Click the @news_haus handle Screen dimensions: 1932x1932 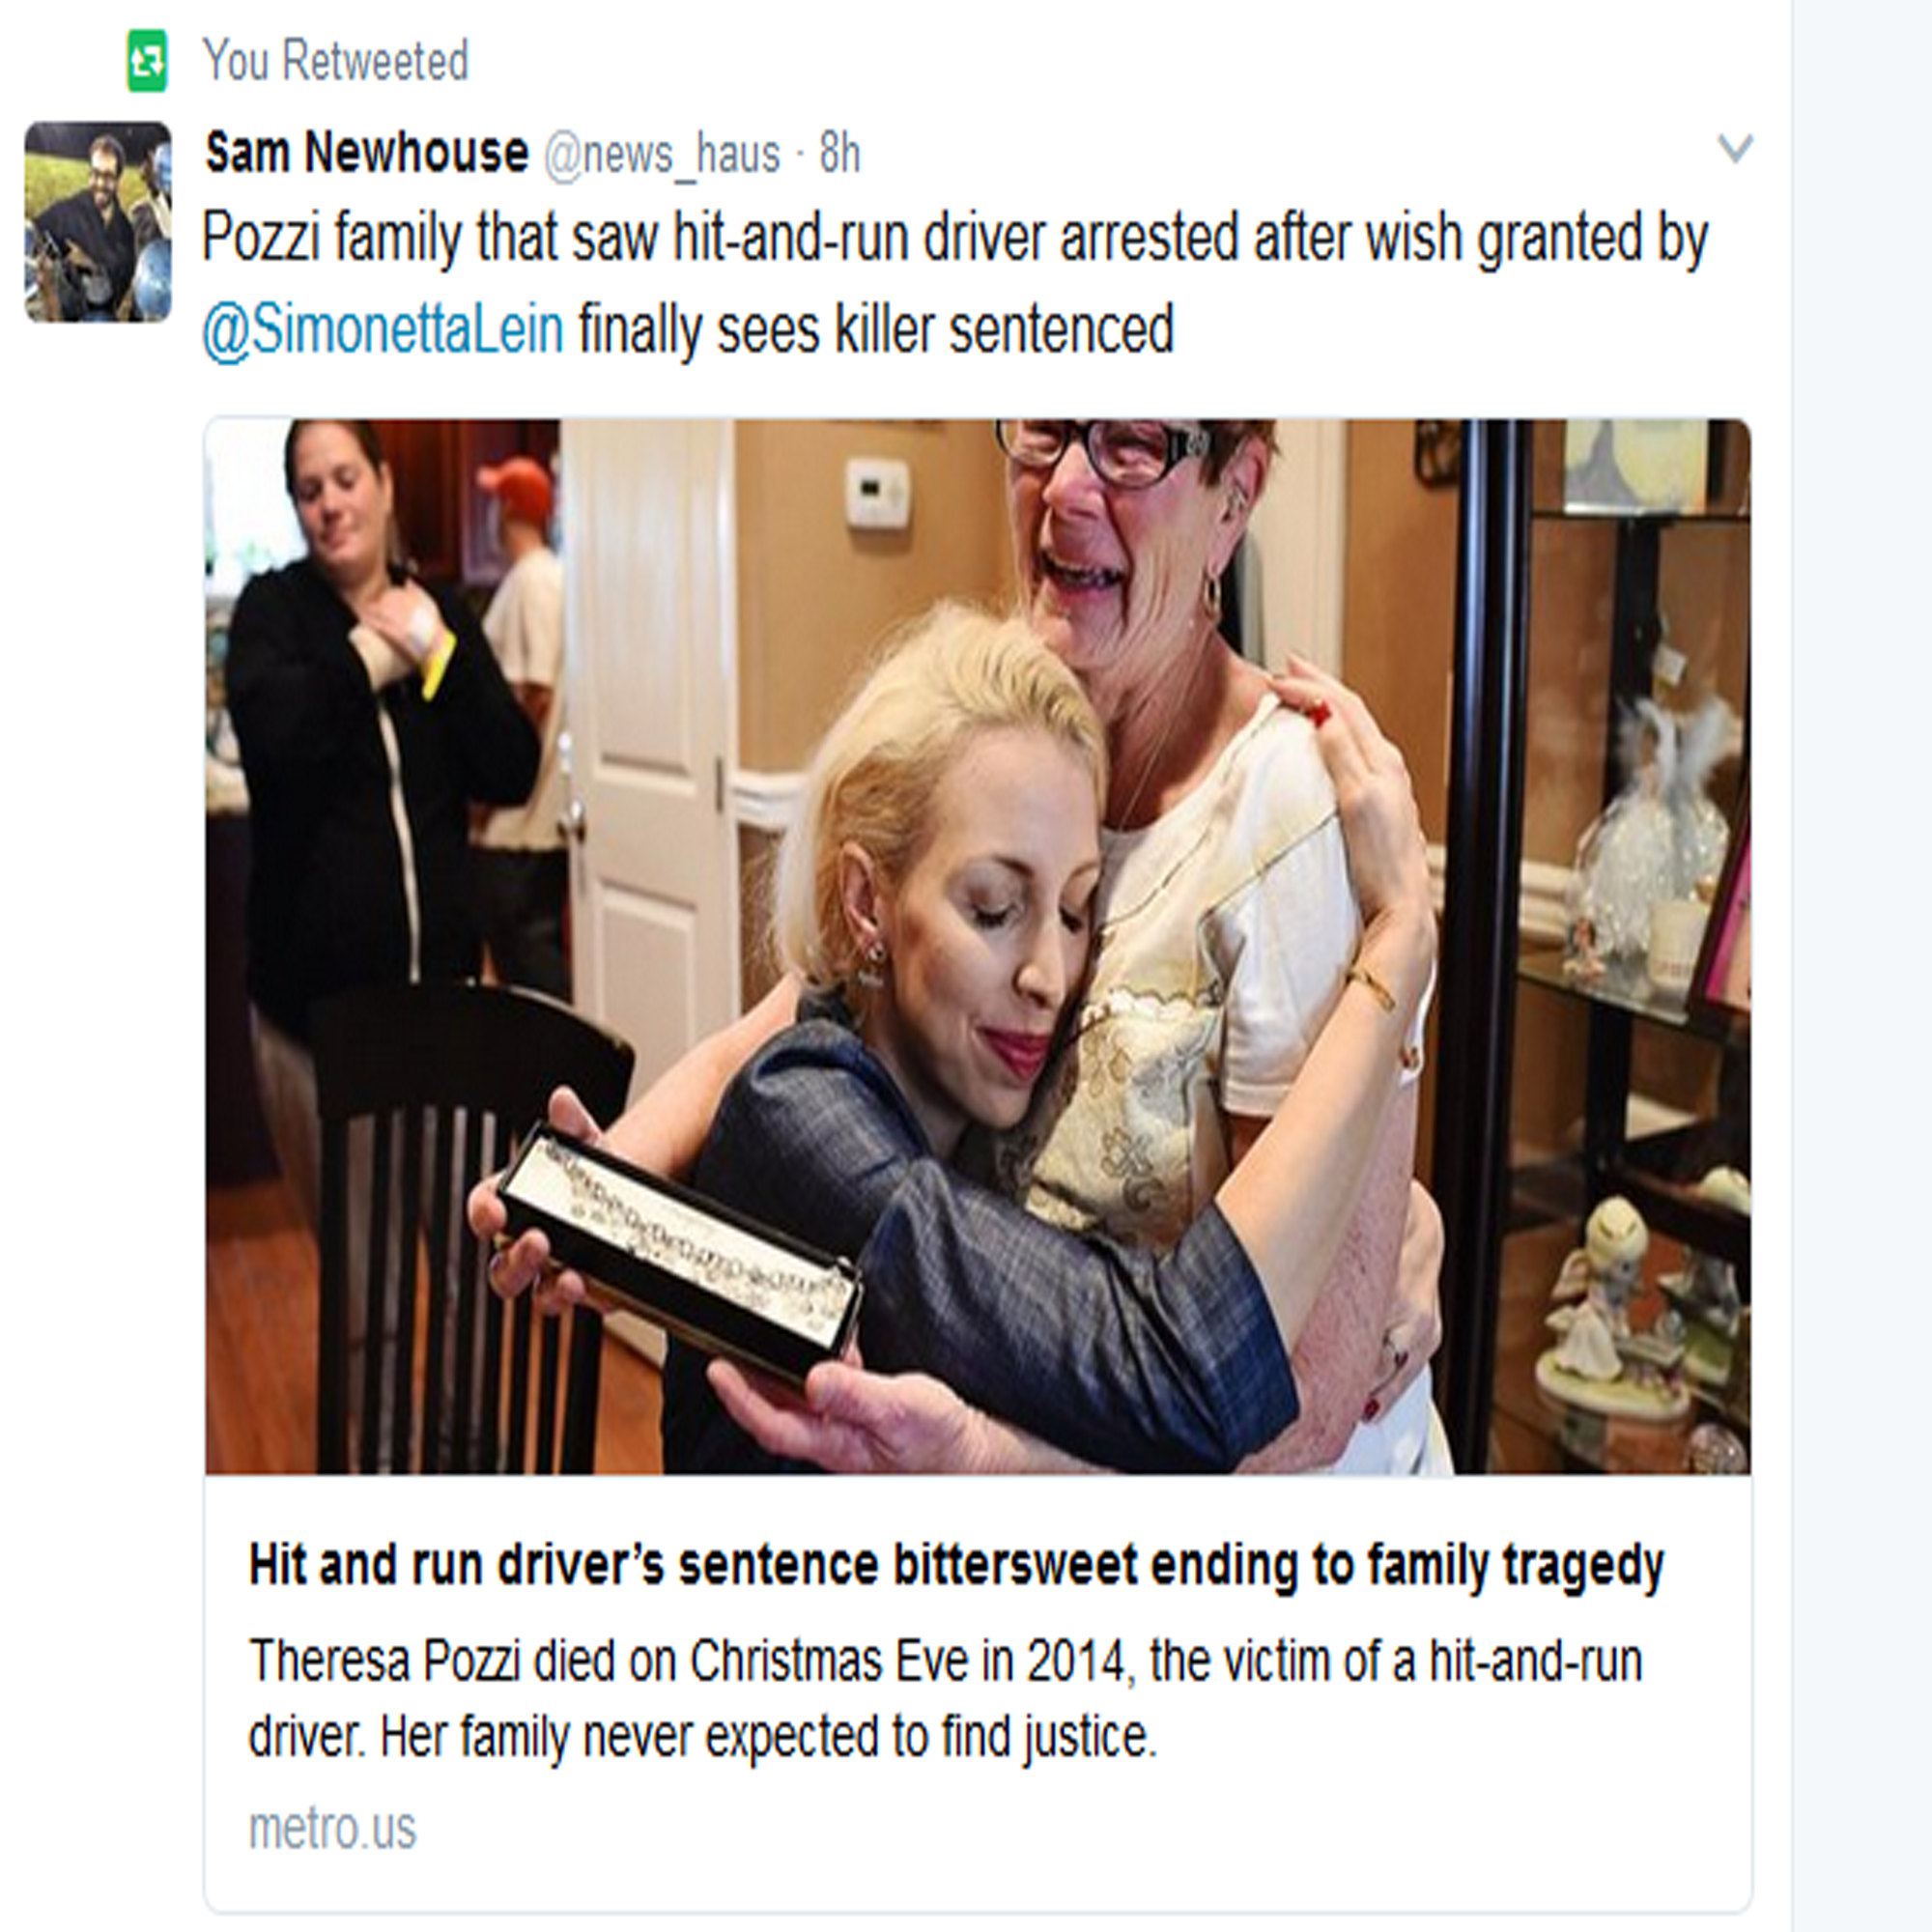pos(662,155)
